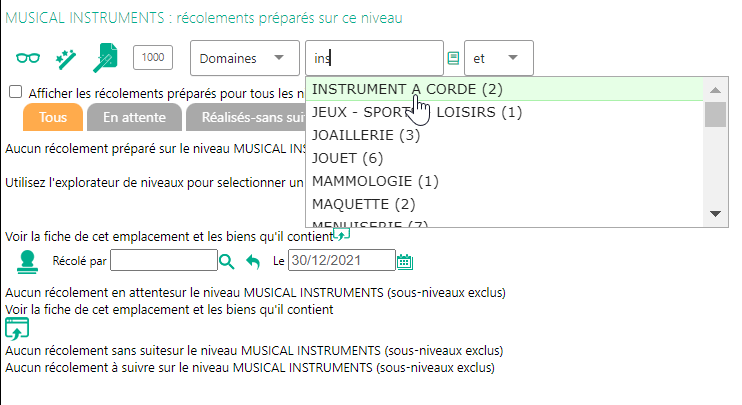Switch to the Tous tab
Viewport: 742px width, 405px height.
pyautogui.click(x=54, y=117)
